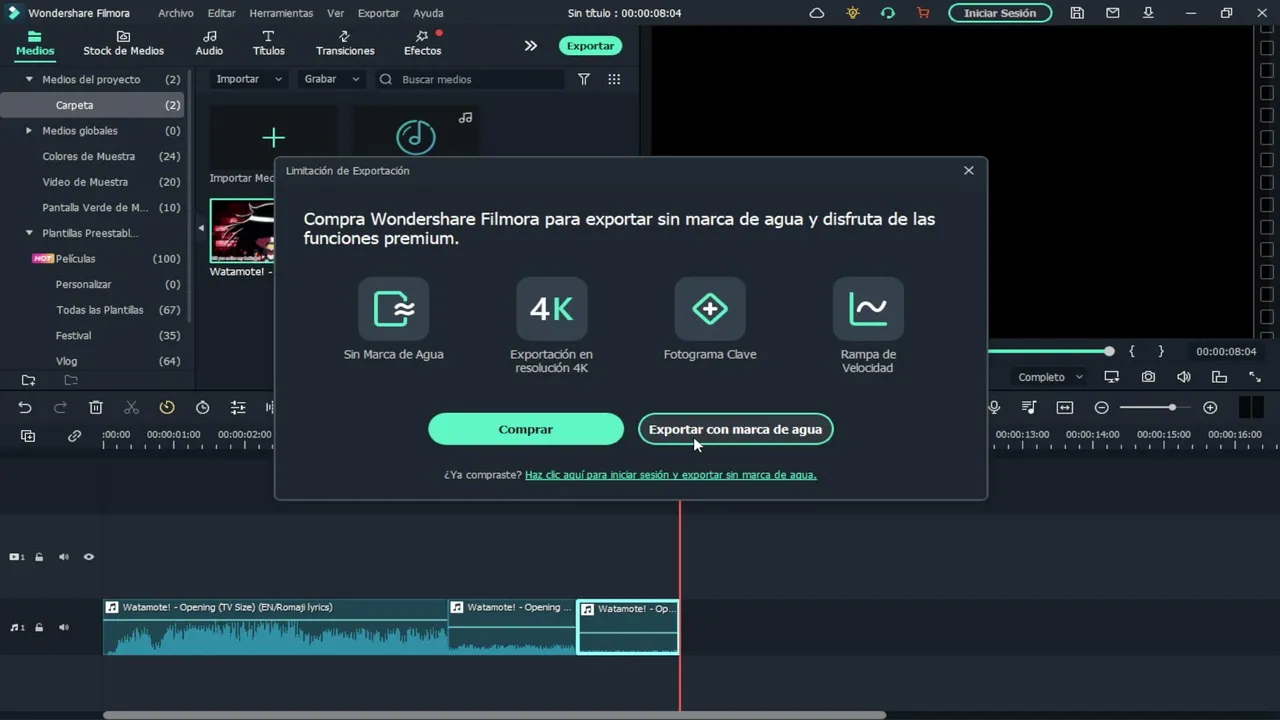
Task: Click the render preview monitor icon
Action: 1112,377
